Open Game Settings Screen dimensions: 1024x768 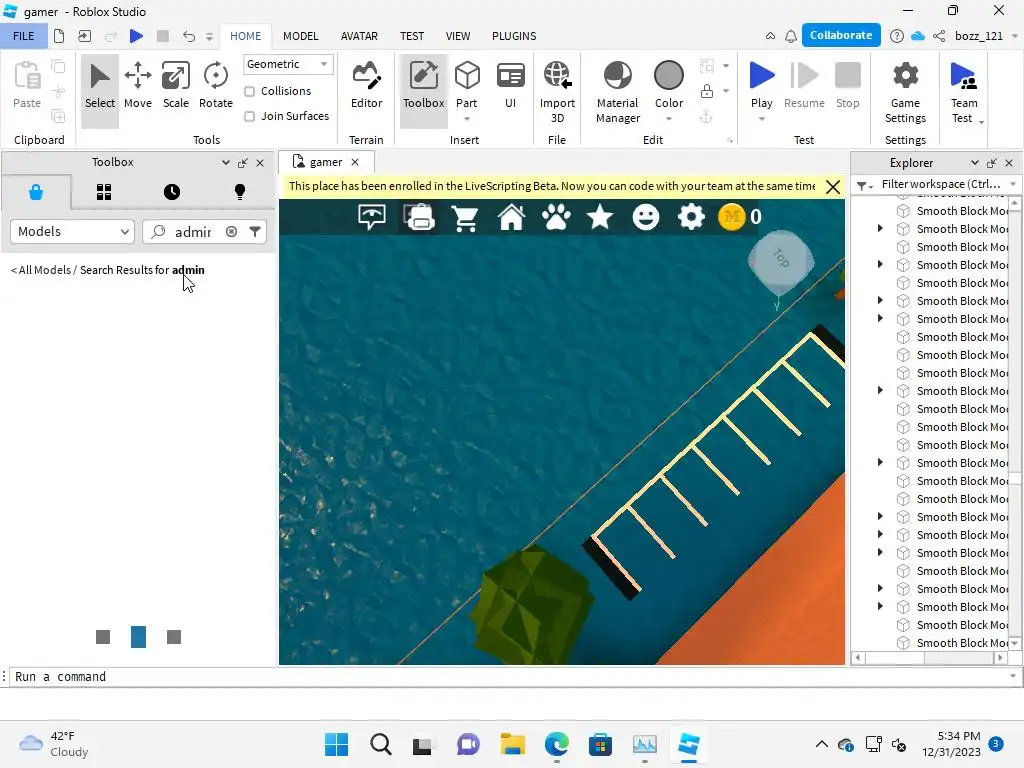pyautogui.click(x=905, y=91)
